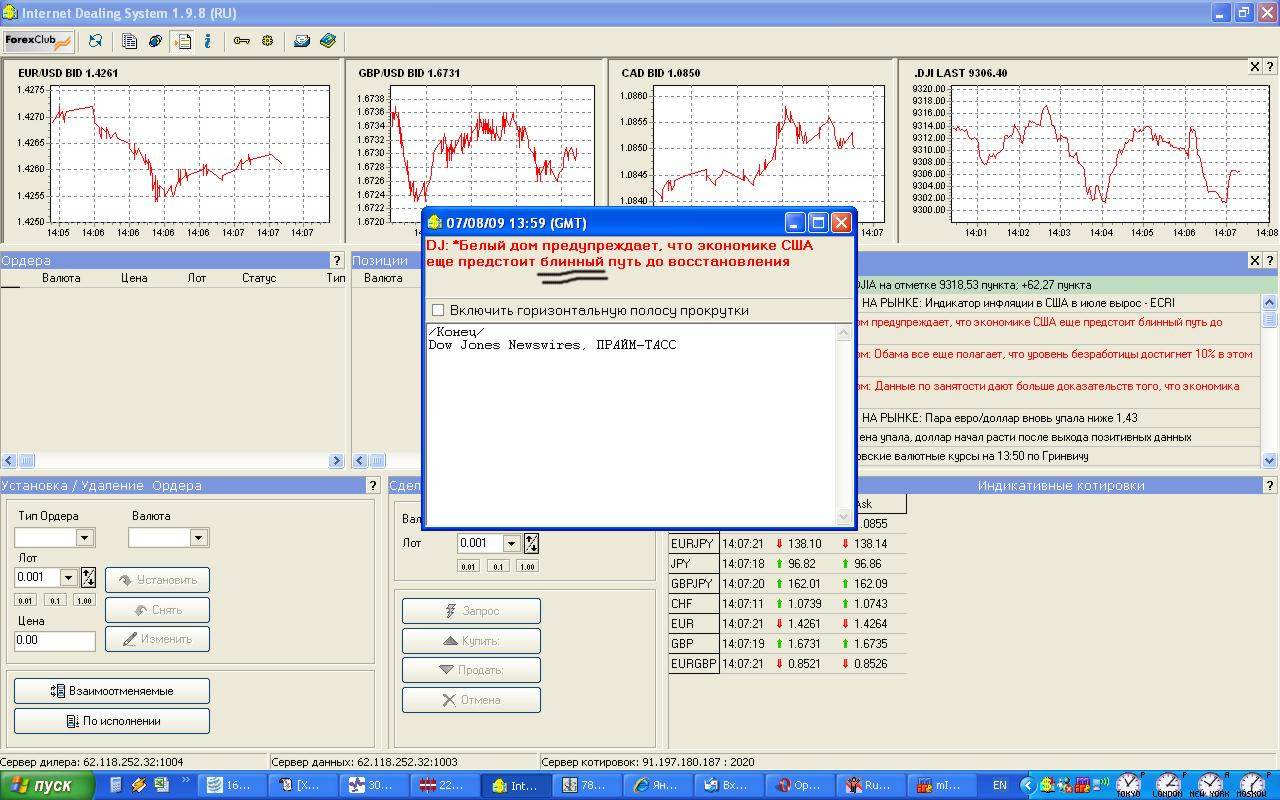Viewport: 1280px width, 800px height.
Task: Open the Тип Ордера dropdown
Action: pos(85,538)
